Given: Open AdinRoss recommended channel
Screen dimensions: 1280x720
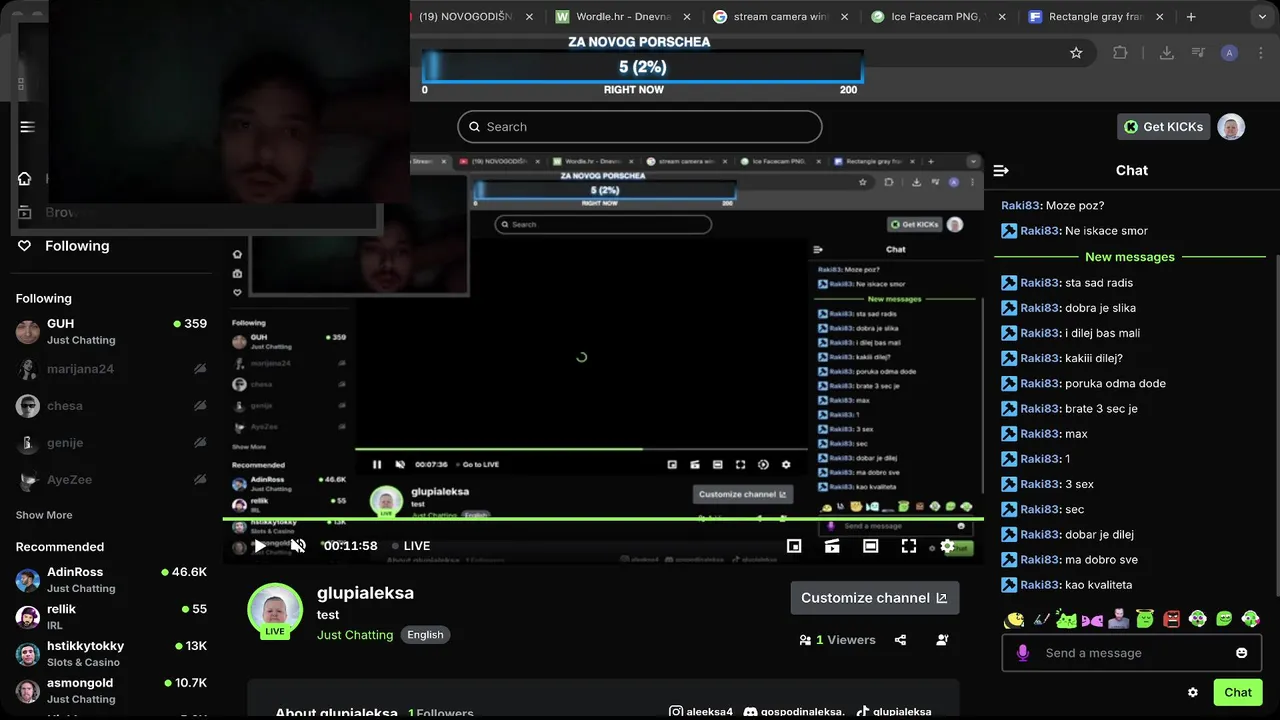Looking at the screenshot, I should tap(111, 580).
